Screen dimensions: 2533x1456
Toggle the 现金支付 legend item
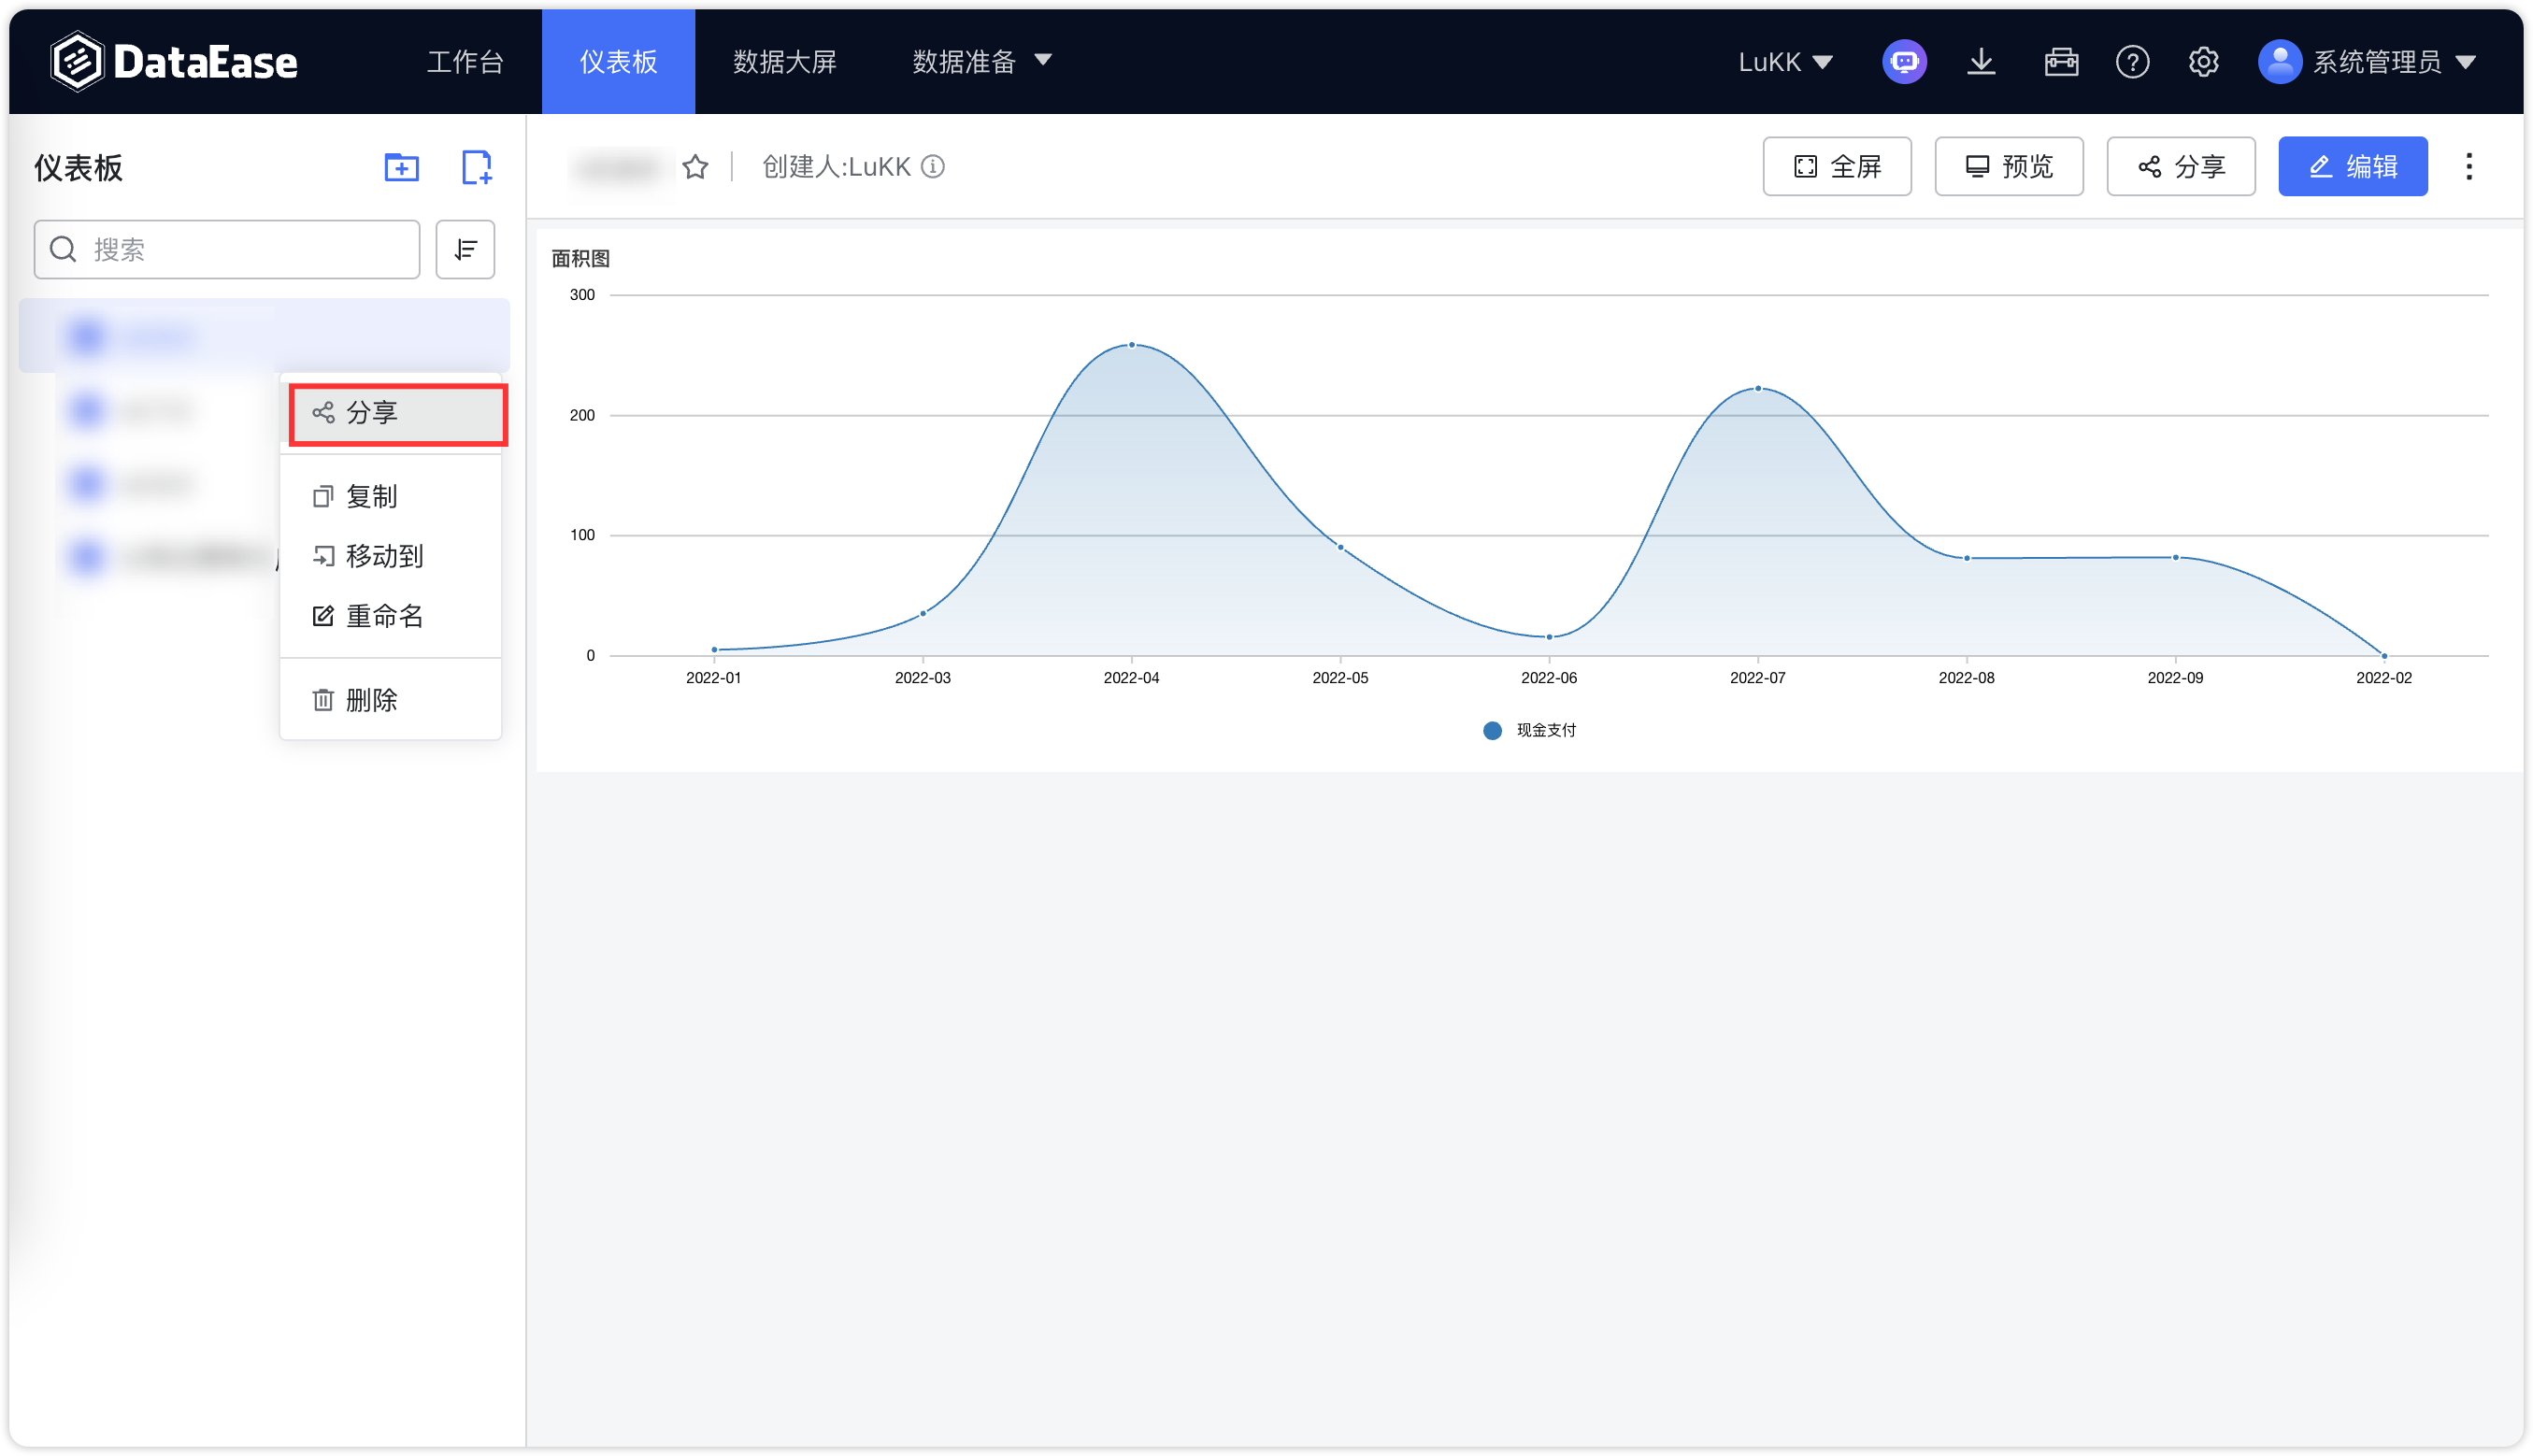coord(1529,730)
